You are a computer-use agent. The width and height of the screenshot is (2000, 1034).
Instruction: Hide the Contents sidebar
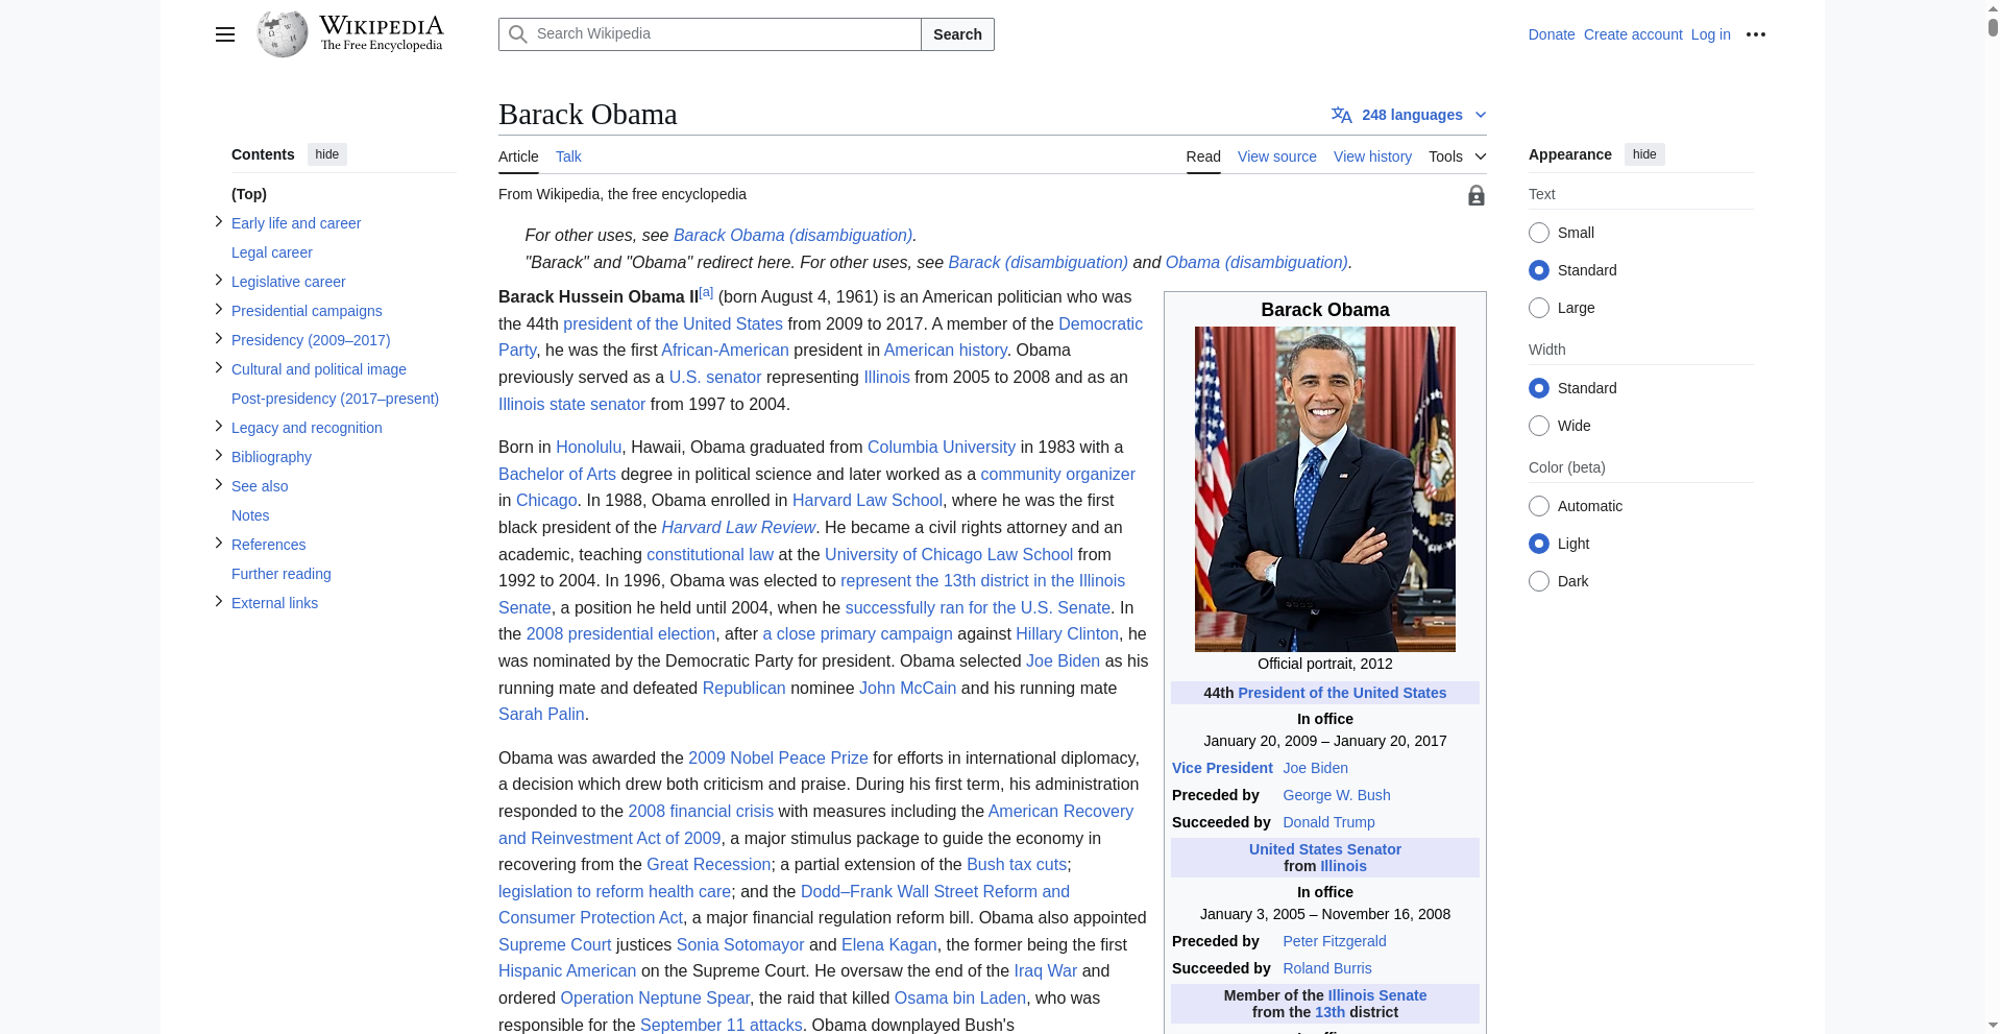pos(327,154)
